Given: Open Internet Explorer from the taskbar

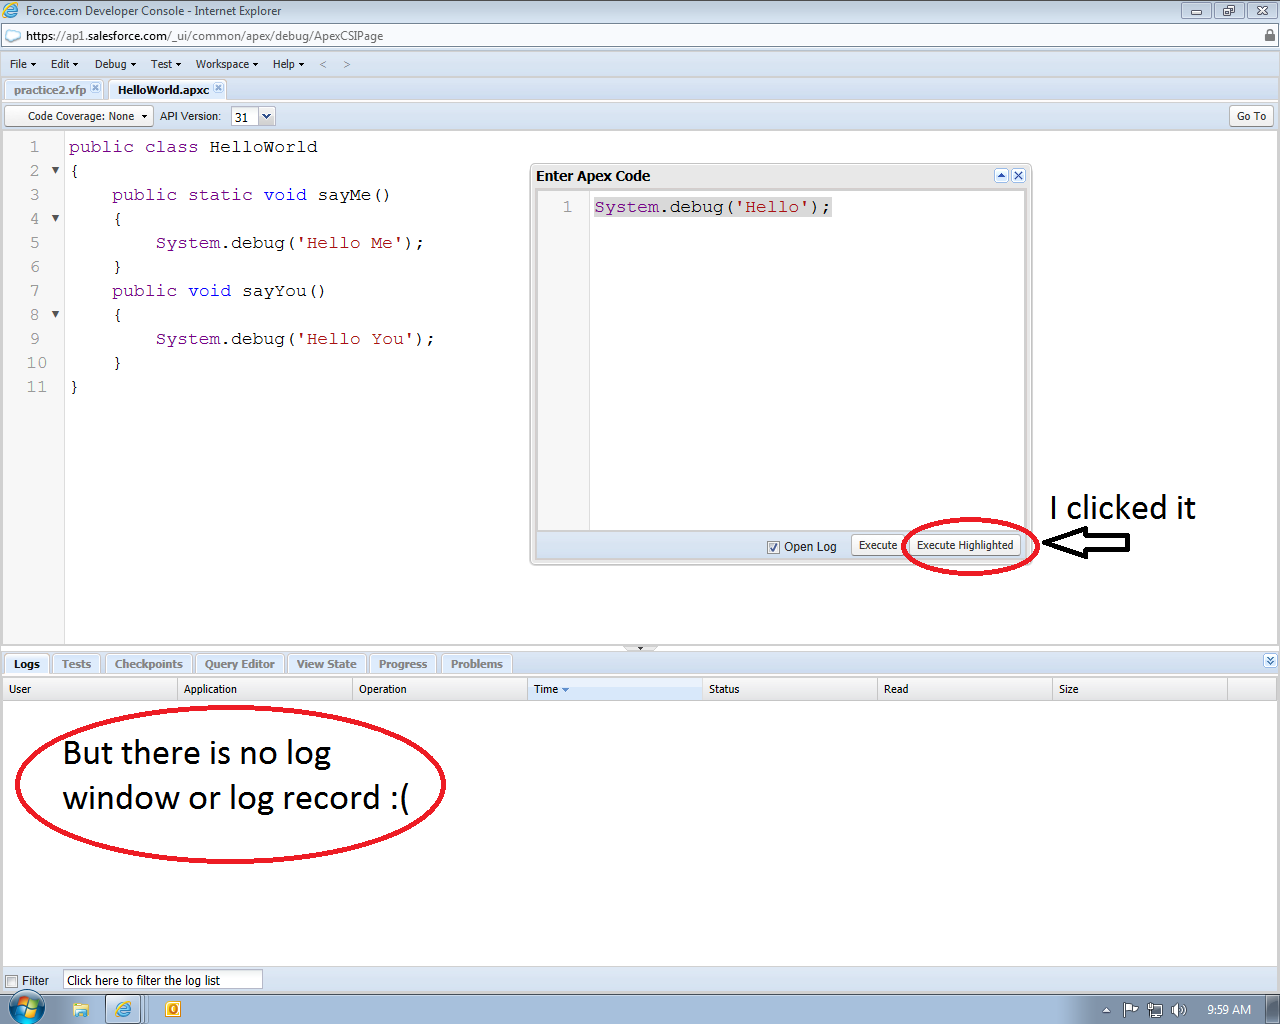Looking at the screenshot, I should point(123,1009).
